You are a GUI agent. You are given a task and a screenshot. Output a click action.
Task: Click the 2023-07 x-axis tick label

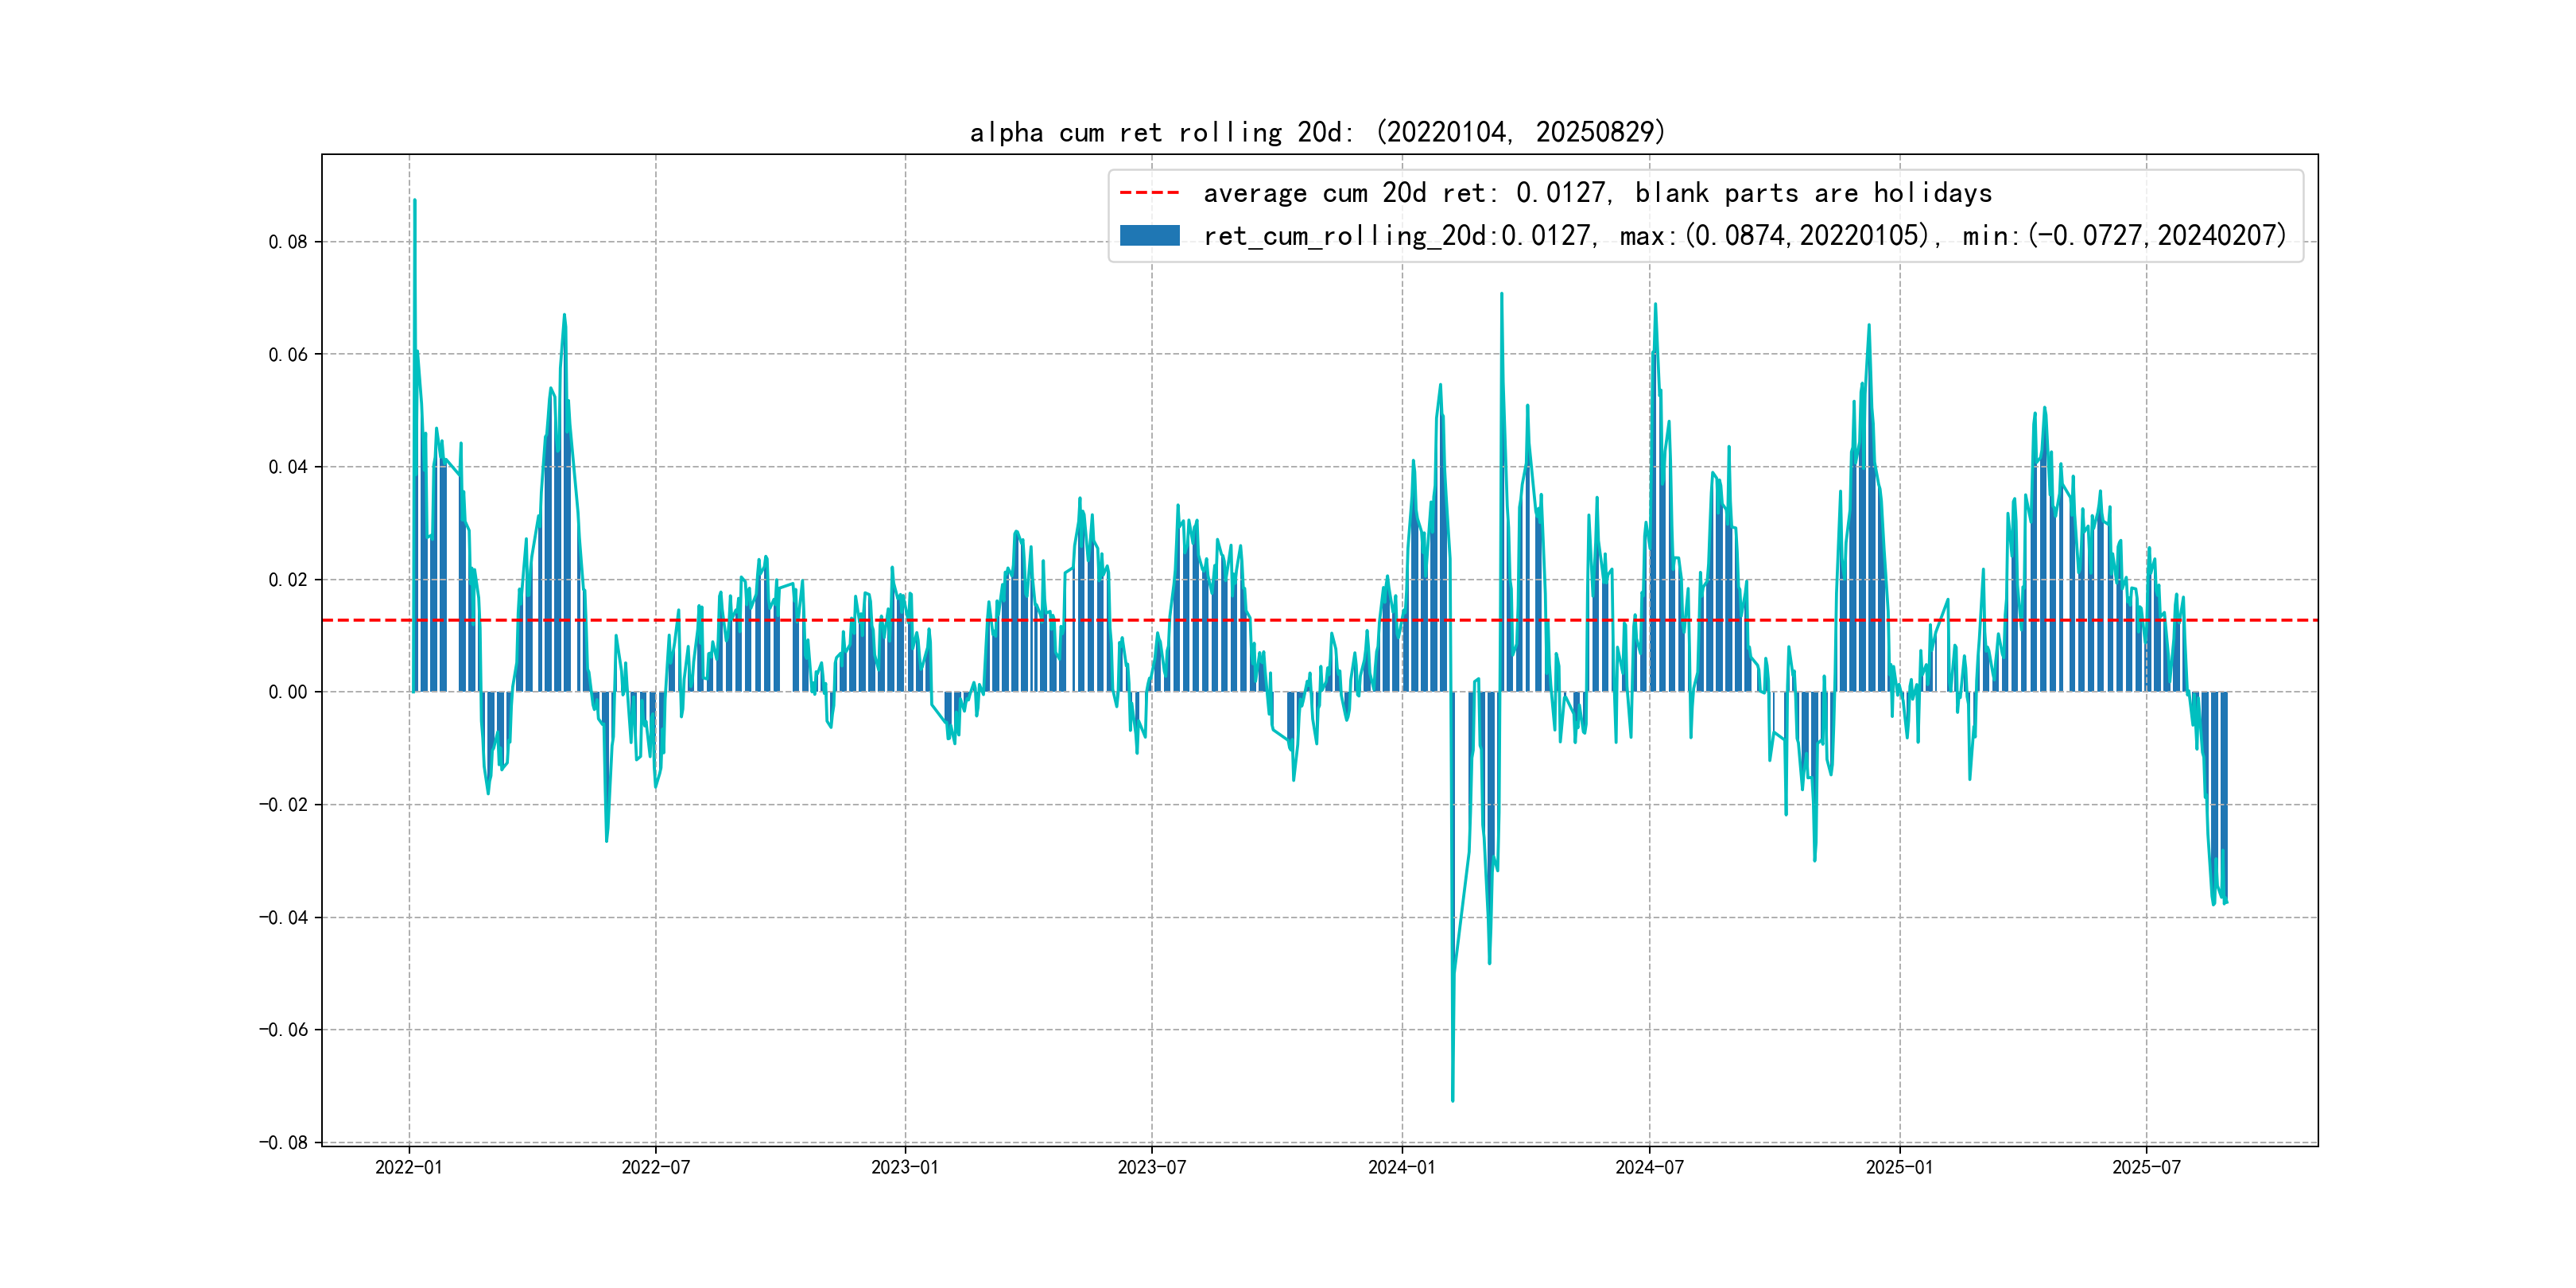click(1151, 1167)
